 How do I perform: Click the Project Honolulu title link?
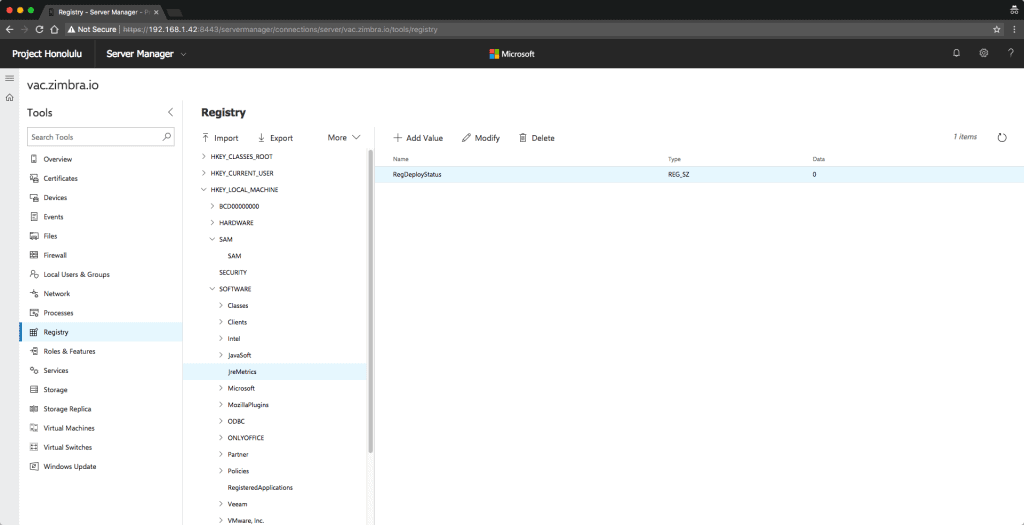coord(47,54)
